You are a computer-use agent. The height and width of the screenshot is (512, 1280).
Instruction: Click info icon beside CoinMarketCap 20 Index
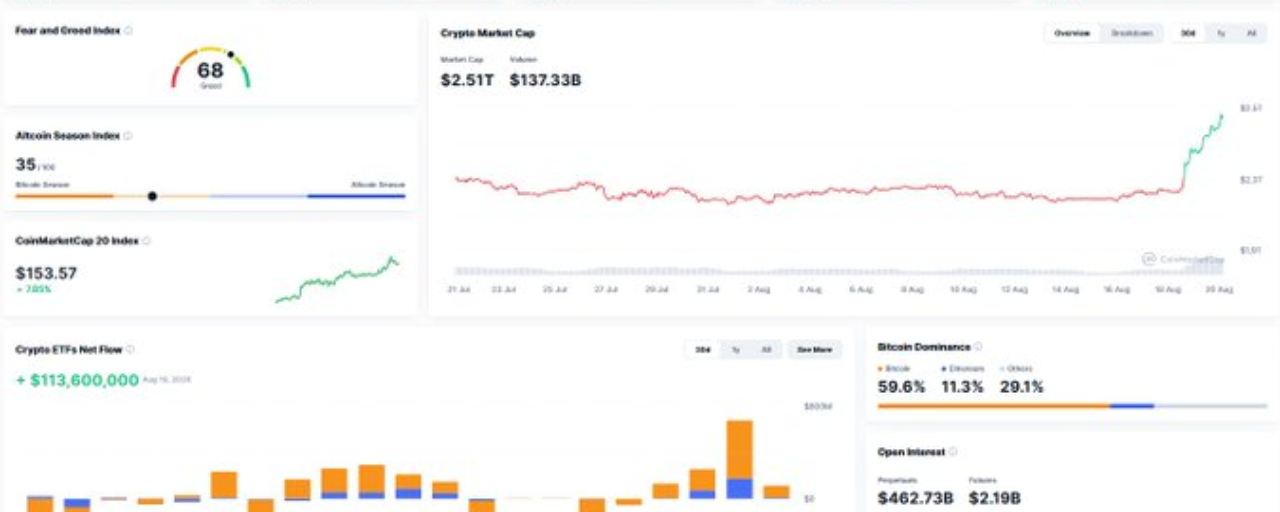coord(147,241)
